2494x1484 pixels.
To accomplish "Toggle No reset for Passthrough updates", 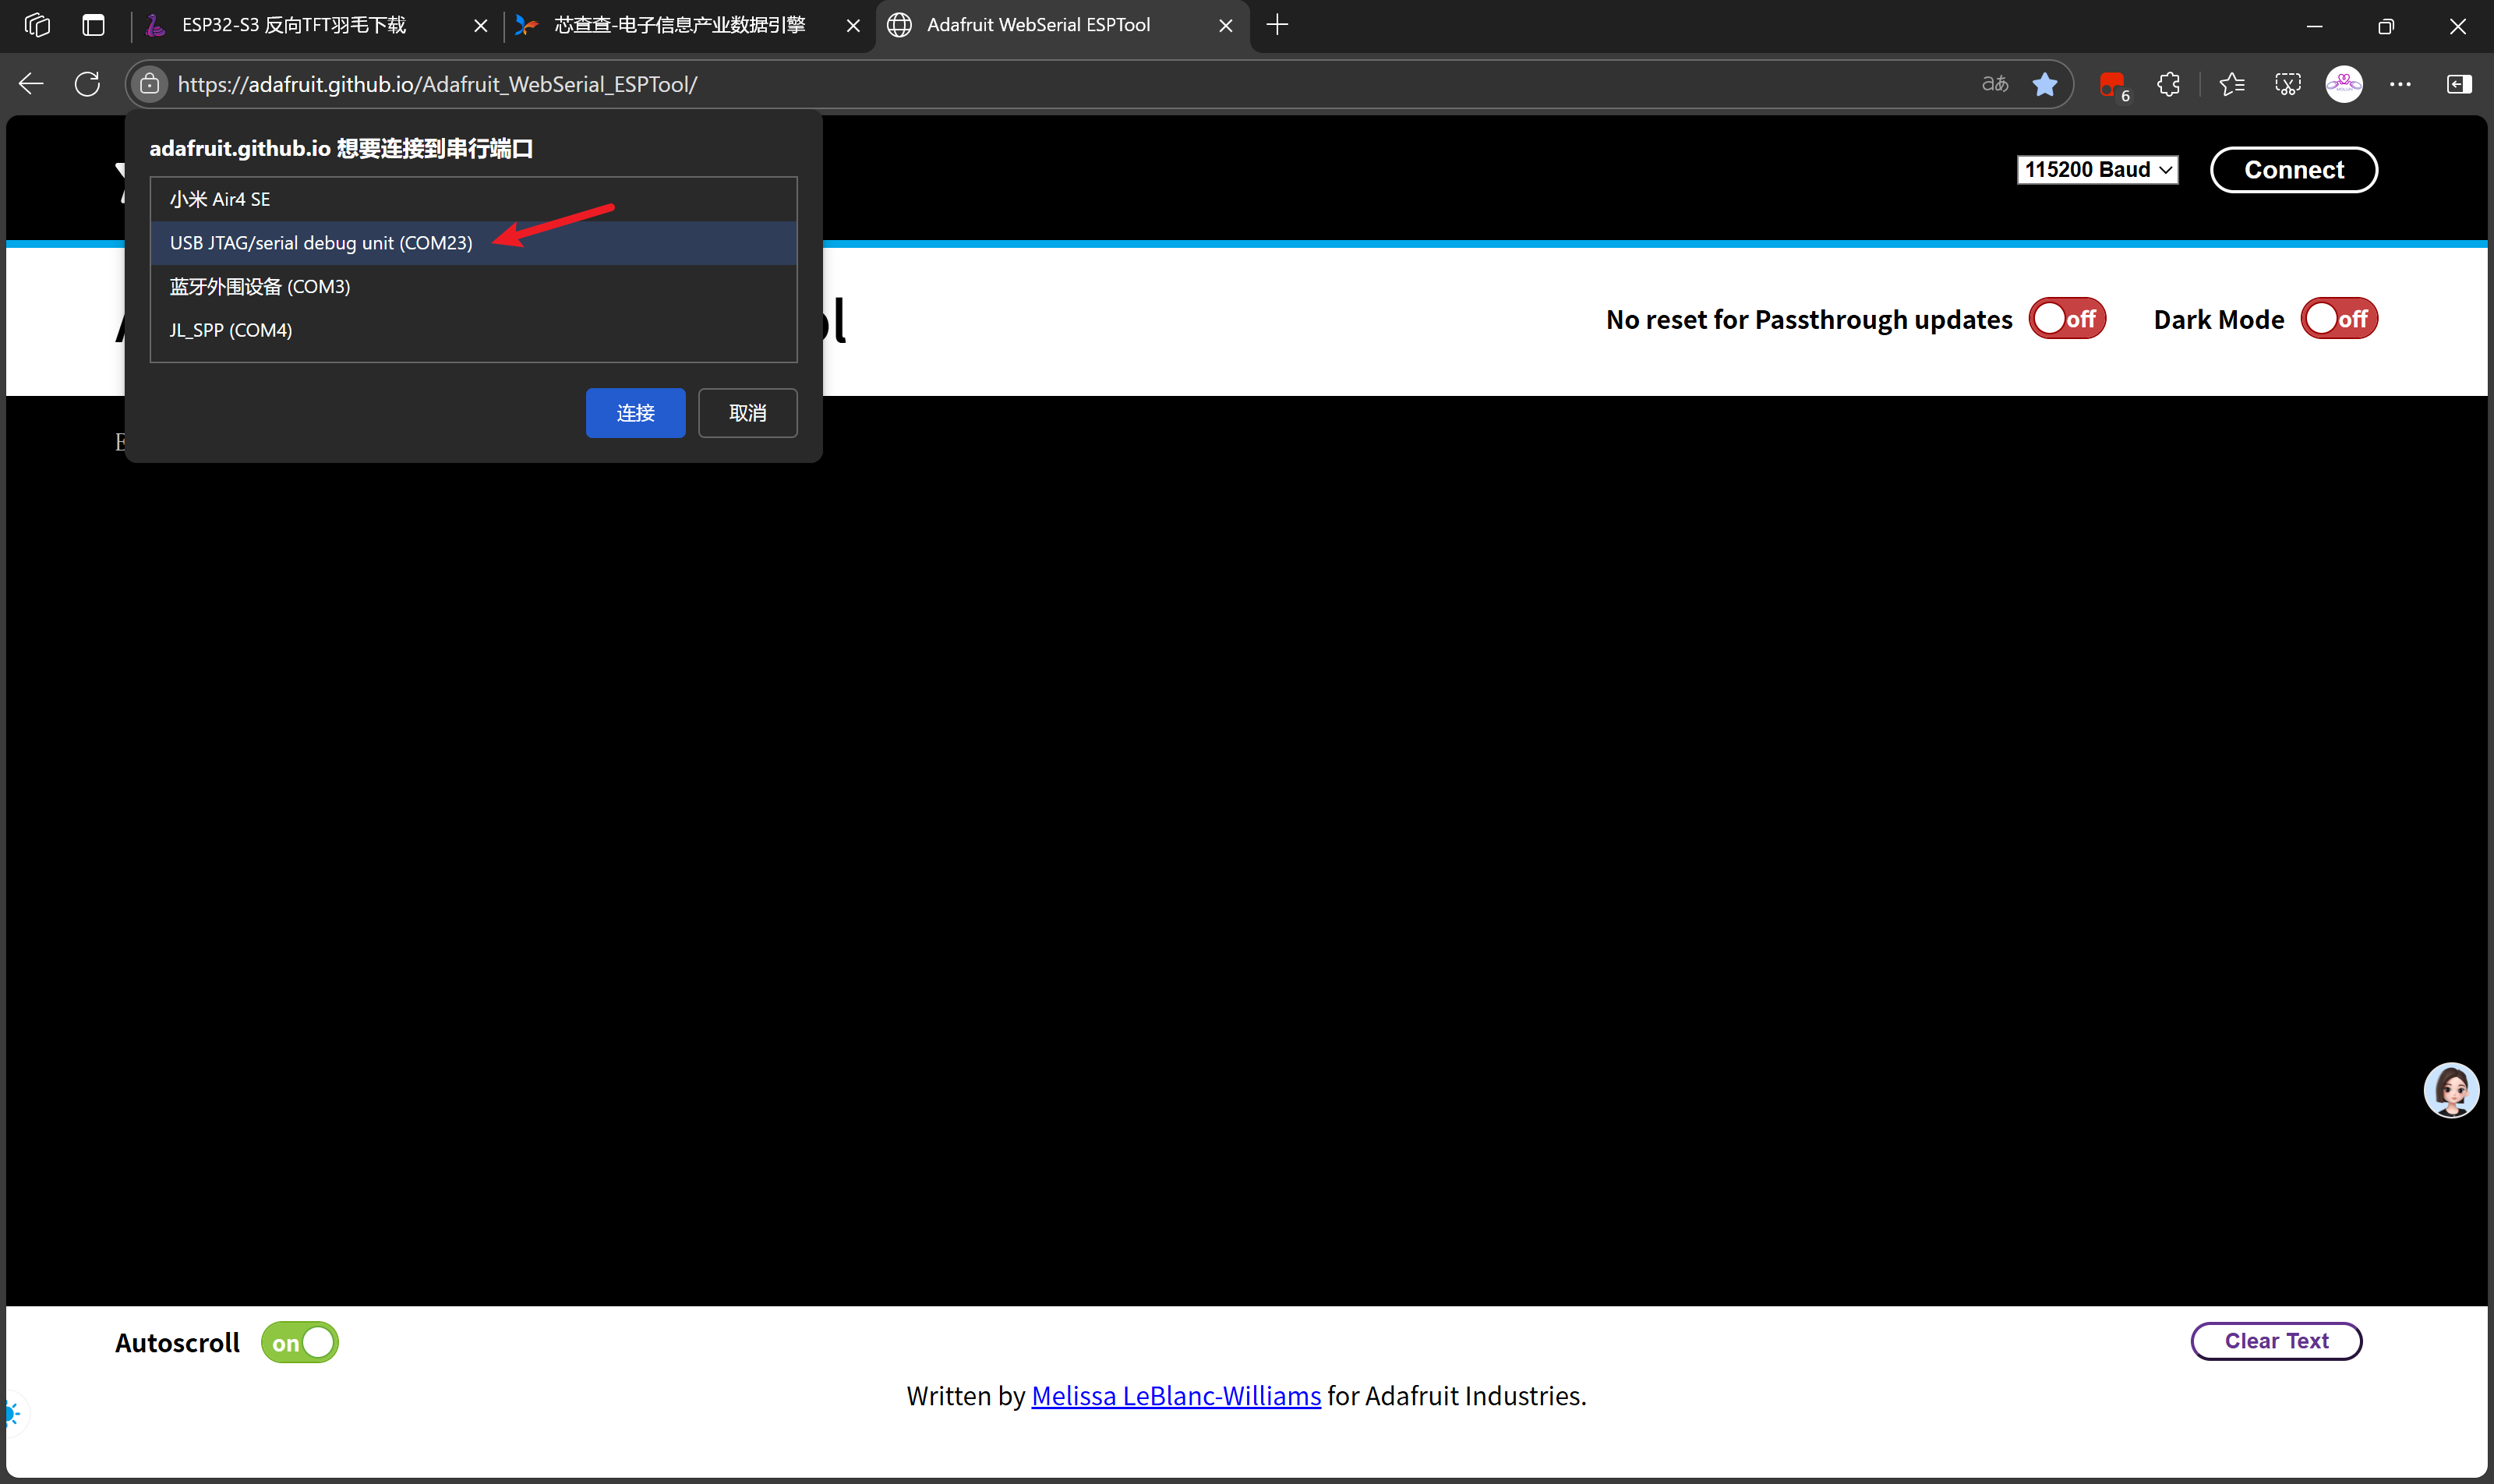I will [x=2066, y=319].
